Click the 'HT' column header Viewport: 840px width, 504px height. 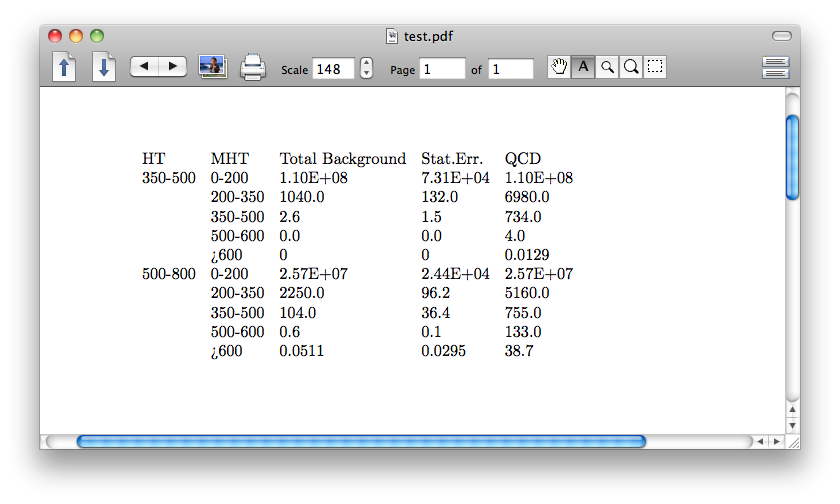154,159
